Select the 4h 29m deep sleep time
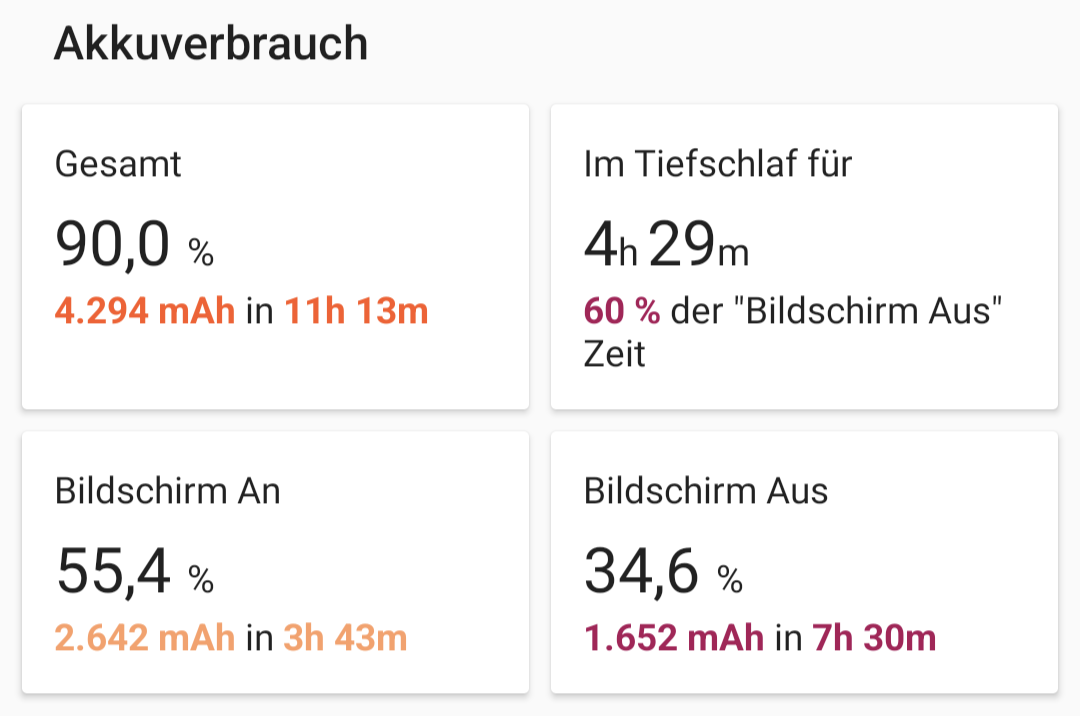Screen dimensions: 1080x716 (666, 245)
